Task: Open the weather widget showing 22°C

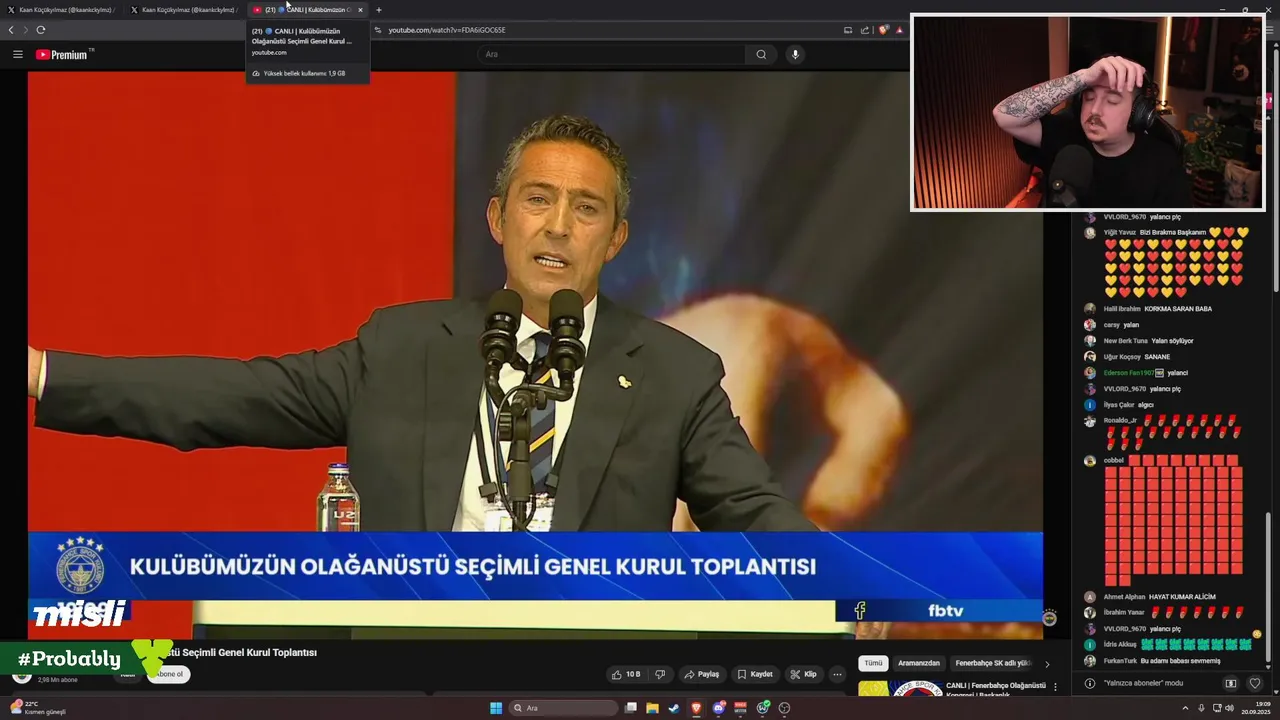Action: click(x=38, y=708)
